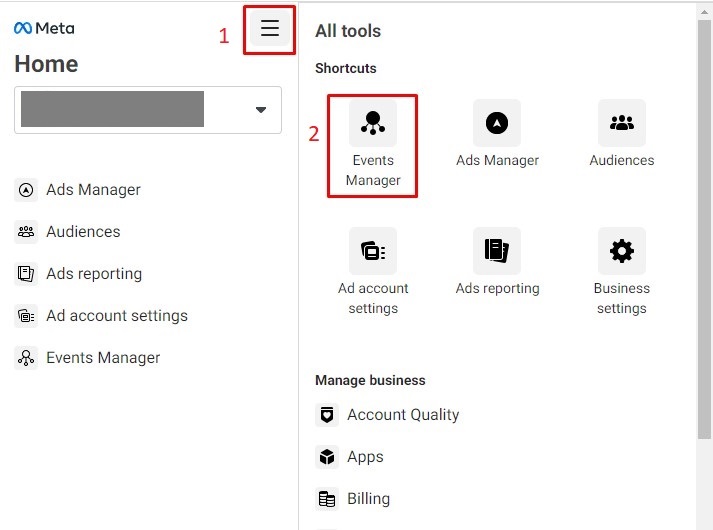Open the Ads Manager shortcut tile icon
Viewport: 713px width, 530px height.
(497, 123)
